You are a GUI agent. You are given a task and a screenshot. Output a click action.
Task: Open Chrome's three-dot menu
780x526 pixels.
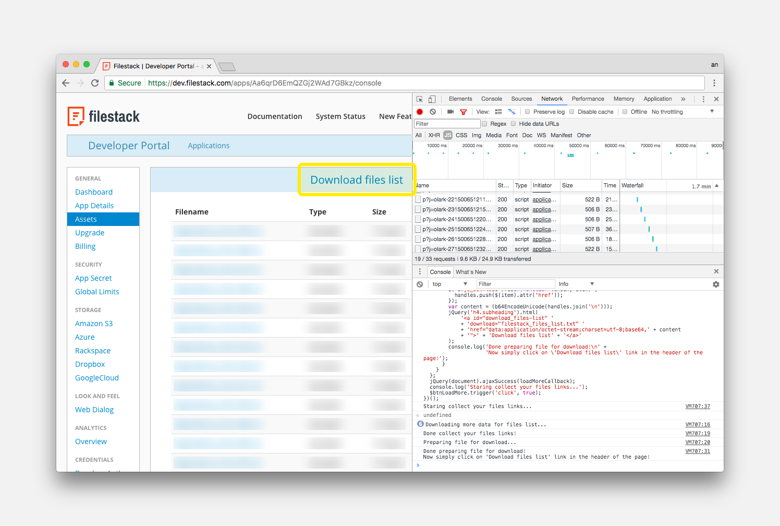(714, 83)
